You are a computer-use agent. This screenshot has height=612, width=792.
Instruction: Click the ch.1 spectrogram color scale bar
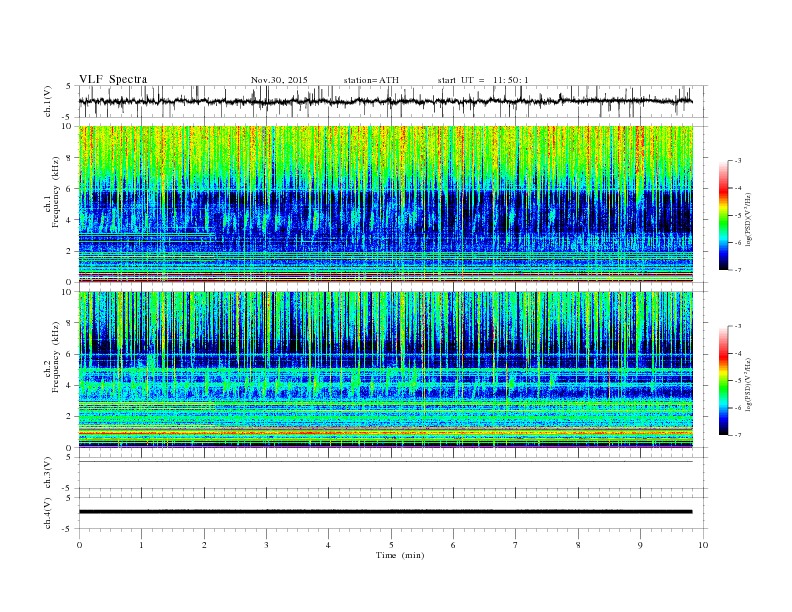click(724, 215)
